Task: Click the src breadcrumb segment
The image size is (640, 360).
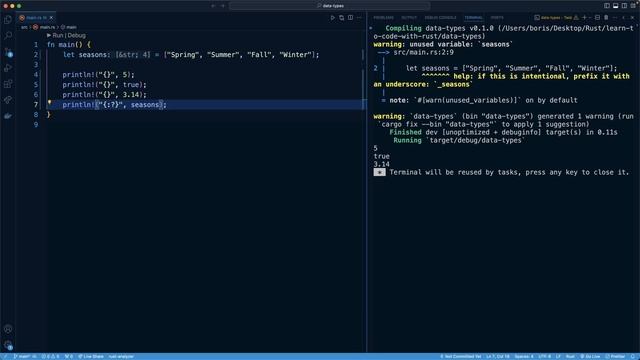Action: coord(24,27)
